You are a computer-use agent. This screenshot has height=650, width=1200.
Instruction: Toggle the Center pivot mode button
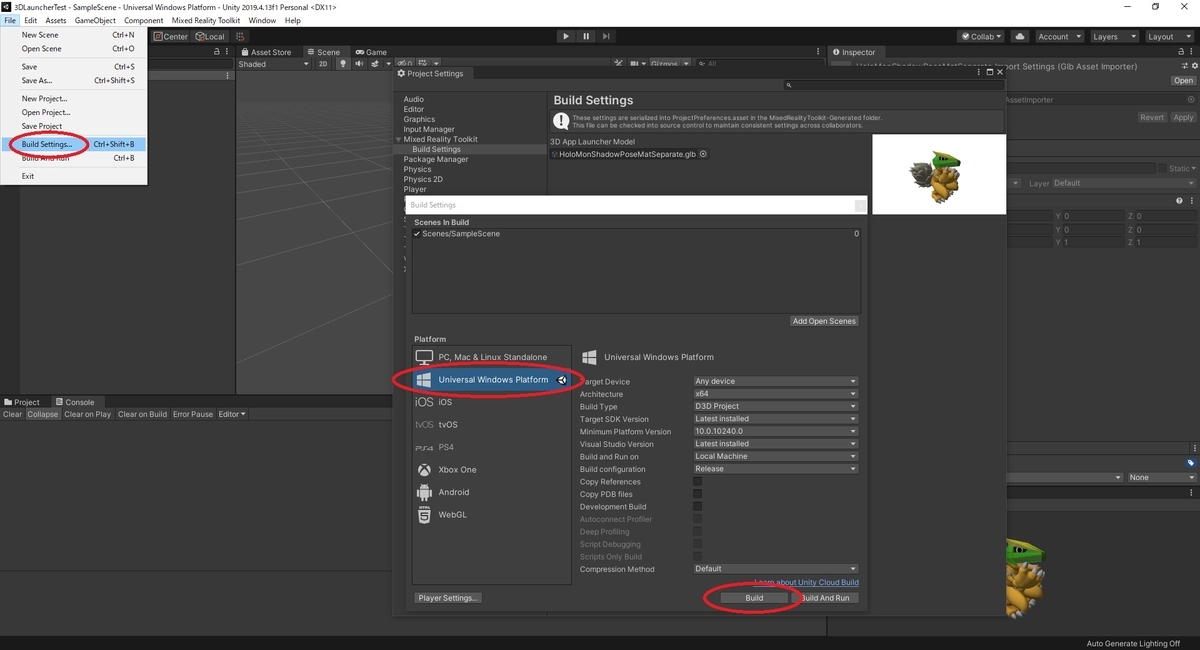pos(170,36)
